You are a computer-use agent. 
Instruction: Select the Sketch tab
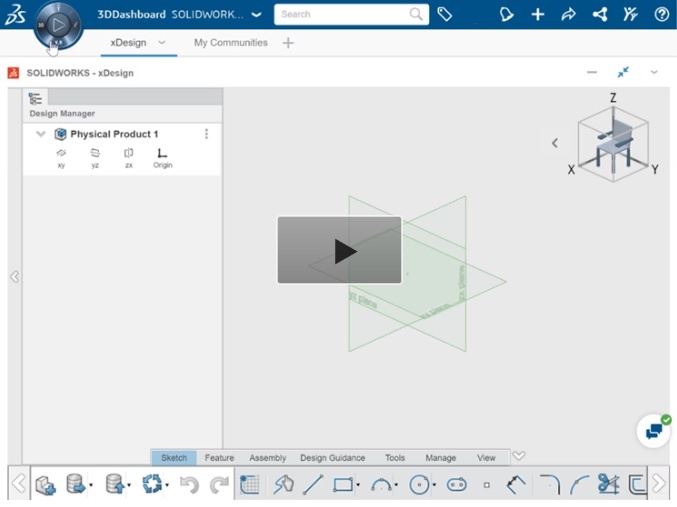point(174,457)
